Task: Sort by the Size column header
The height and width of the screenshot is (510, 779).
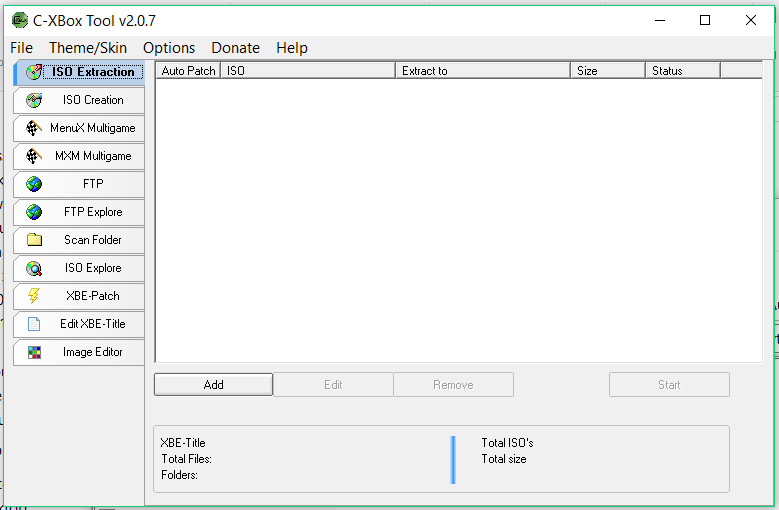Action: (x=607, y=71)
